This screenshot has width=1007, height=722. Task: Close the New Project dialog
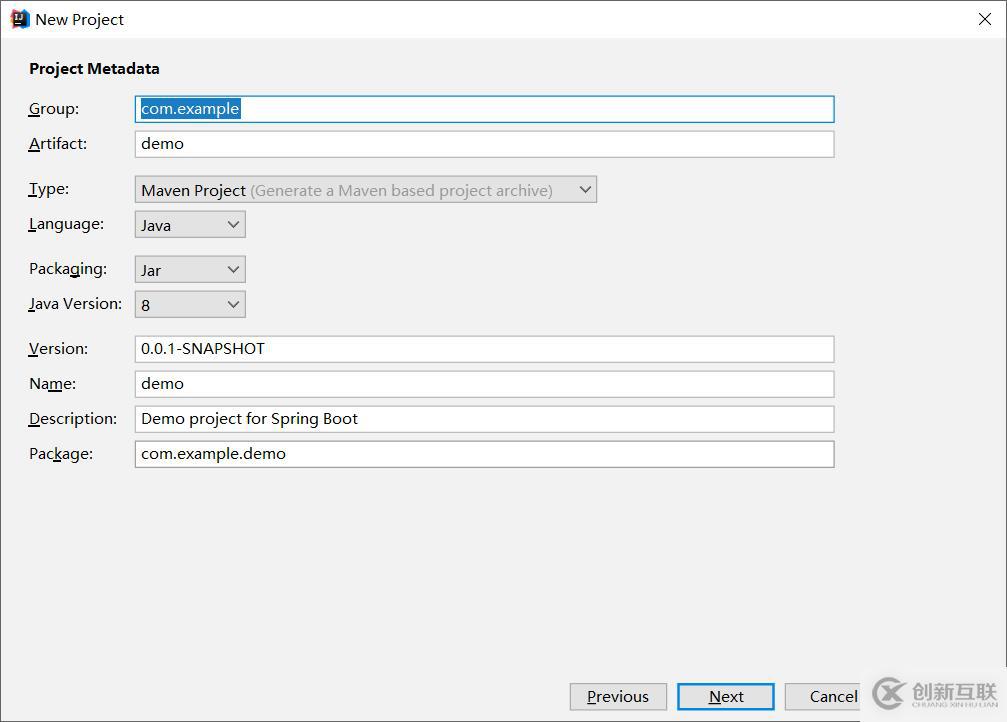pos(985,19)
